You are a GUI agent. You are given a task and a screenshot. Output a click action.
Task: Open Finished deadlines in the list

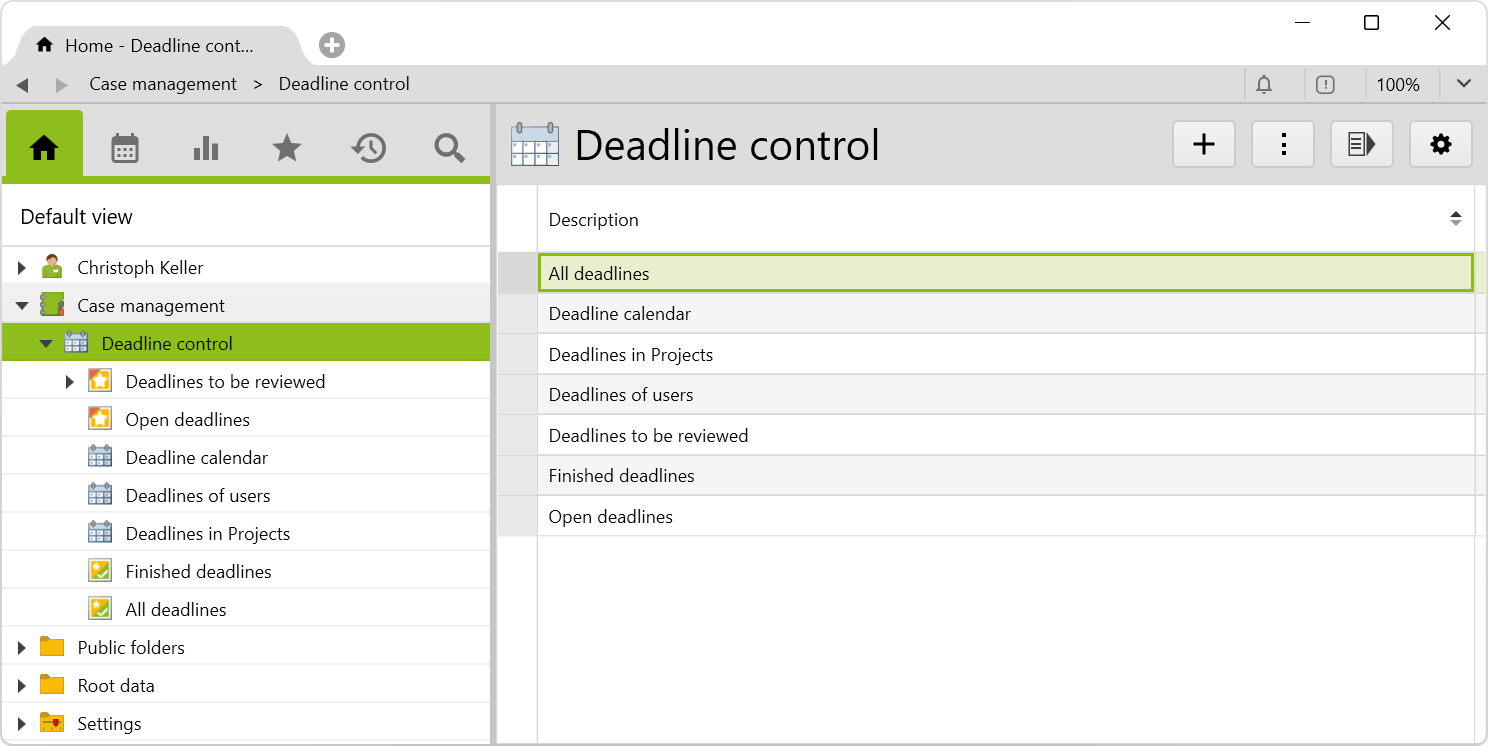[621, 476]
